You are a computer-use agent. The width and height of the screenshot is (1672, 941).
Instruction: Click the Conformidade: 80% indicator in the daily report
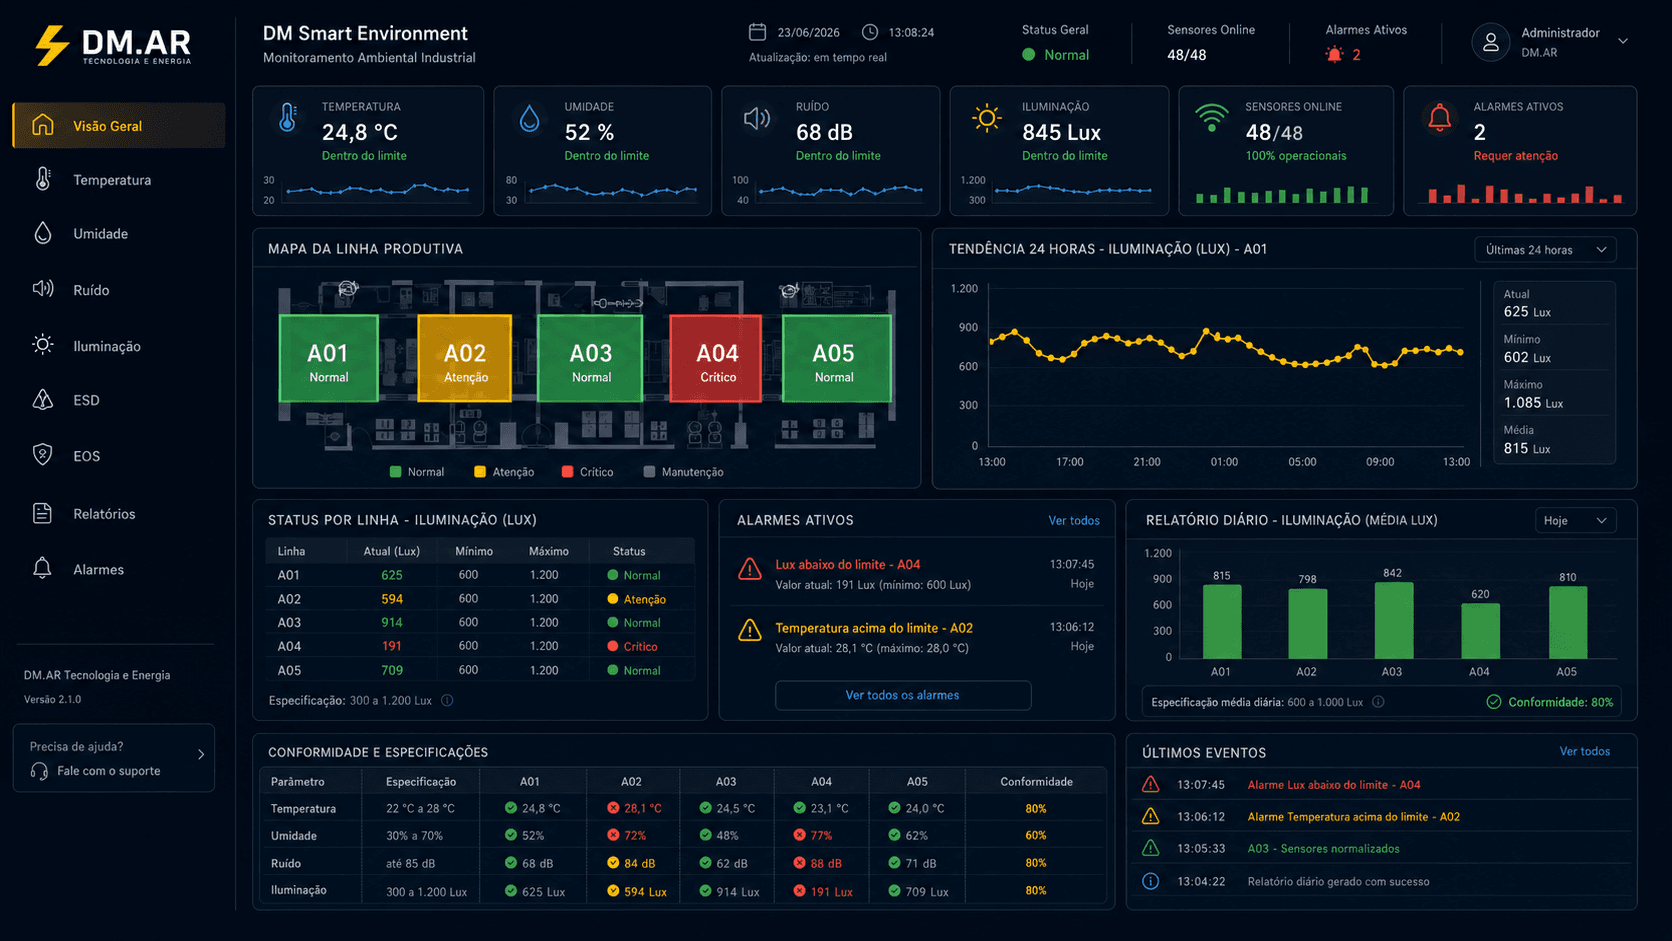click(x=1550, y=702)
